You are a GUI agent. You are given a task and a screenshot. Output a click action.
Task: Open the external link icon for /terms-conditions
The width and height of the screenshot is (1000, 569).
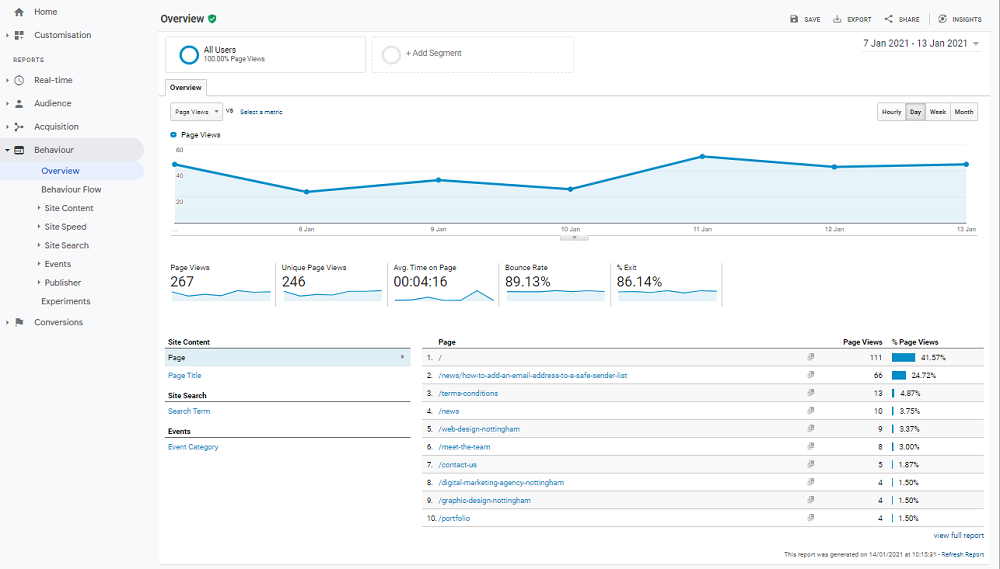811,393
